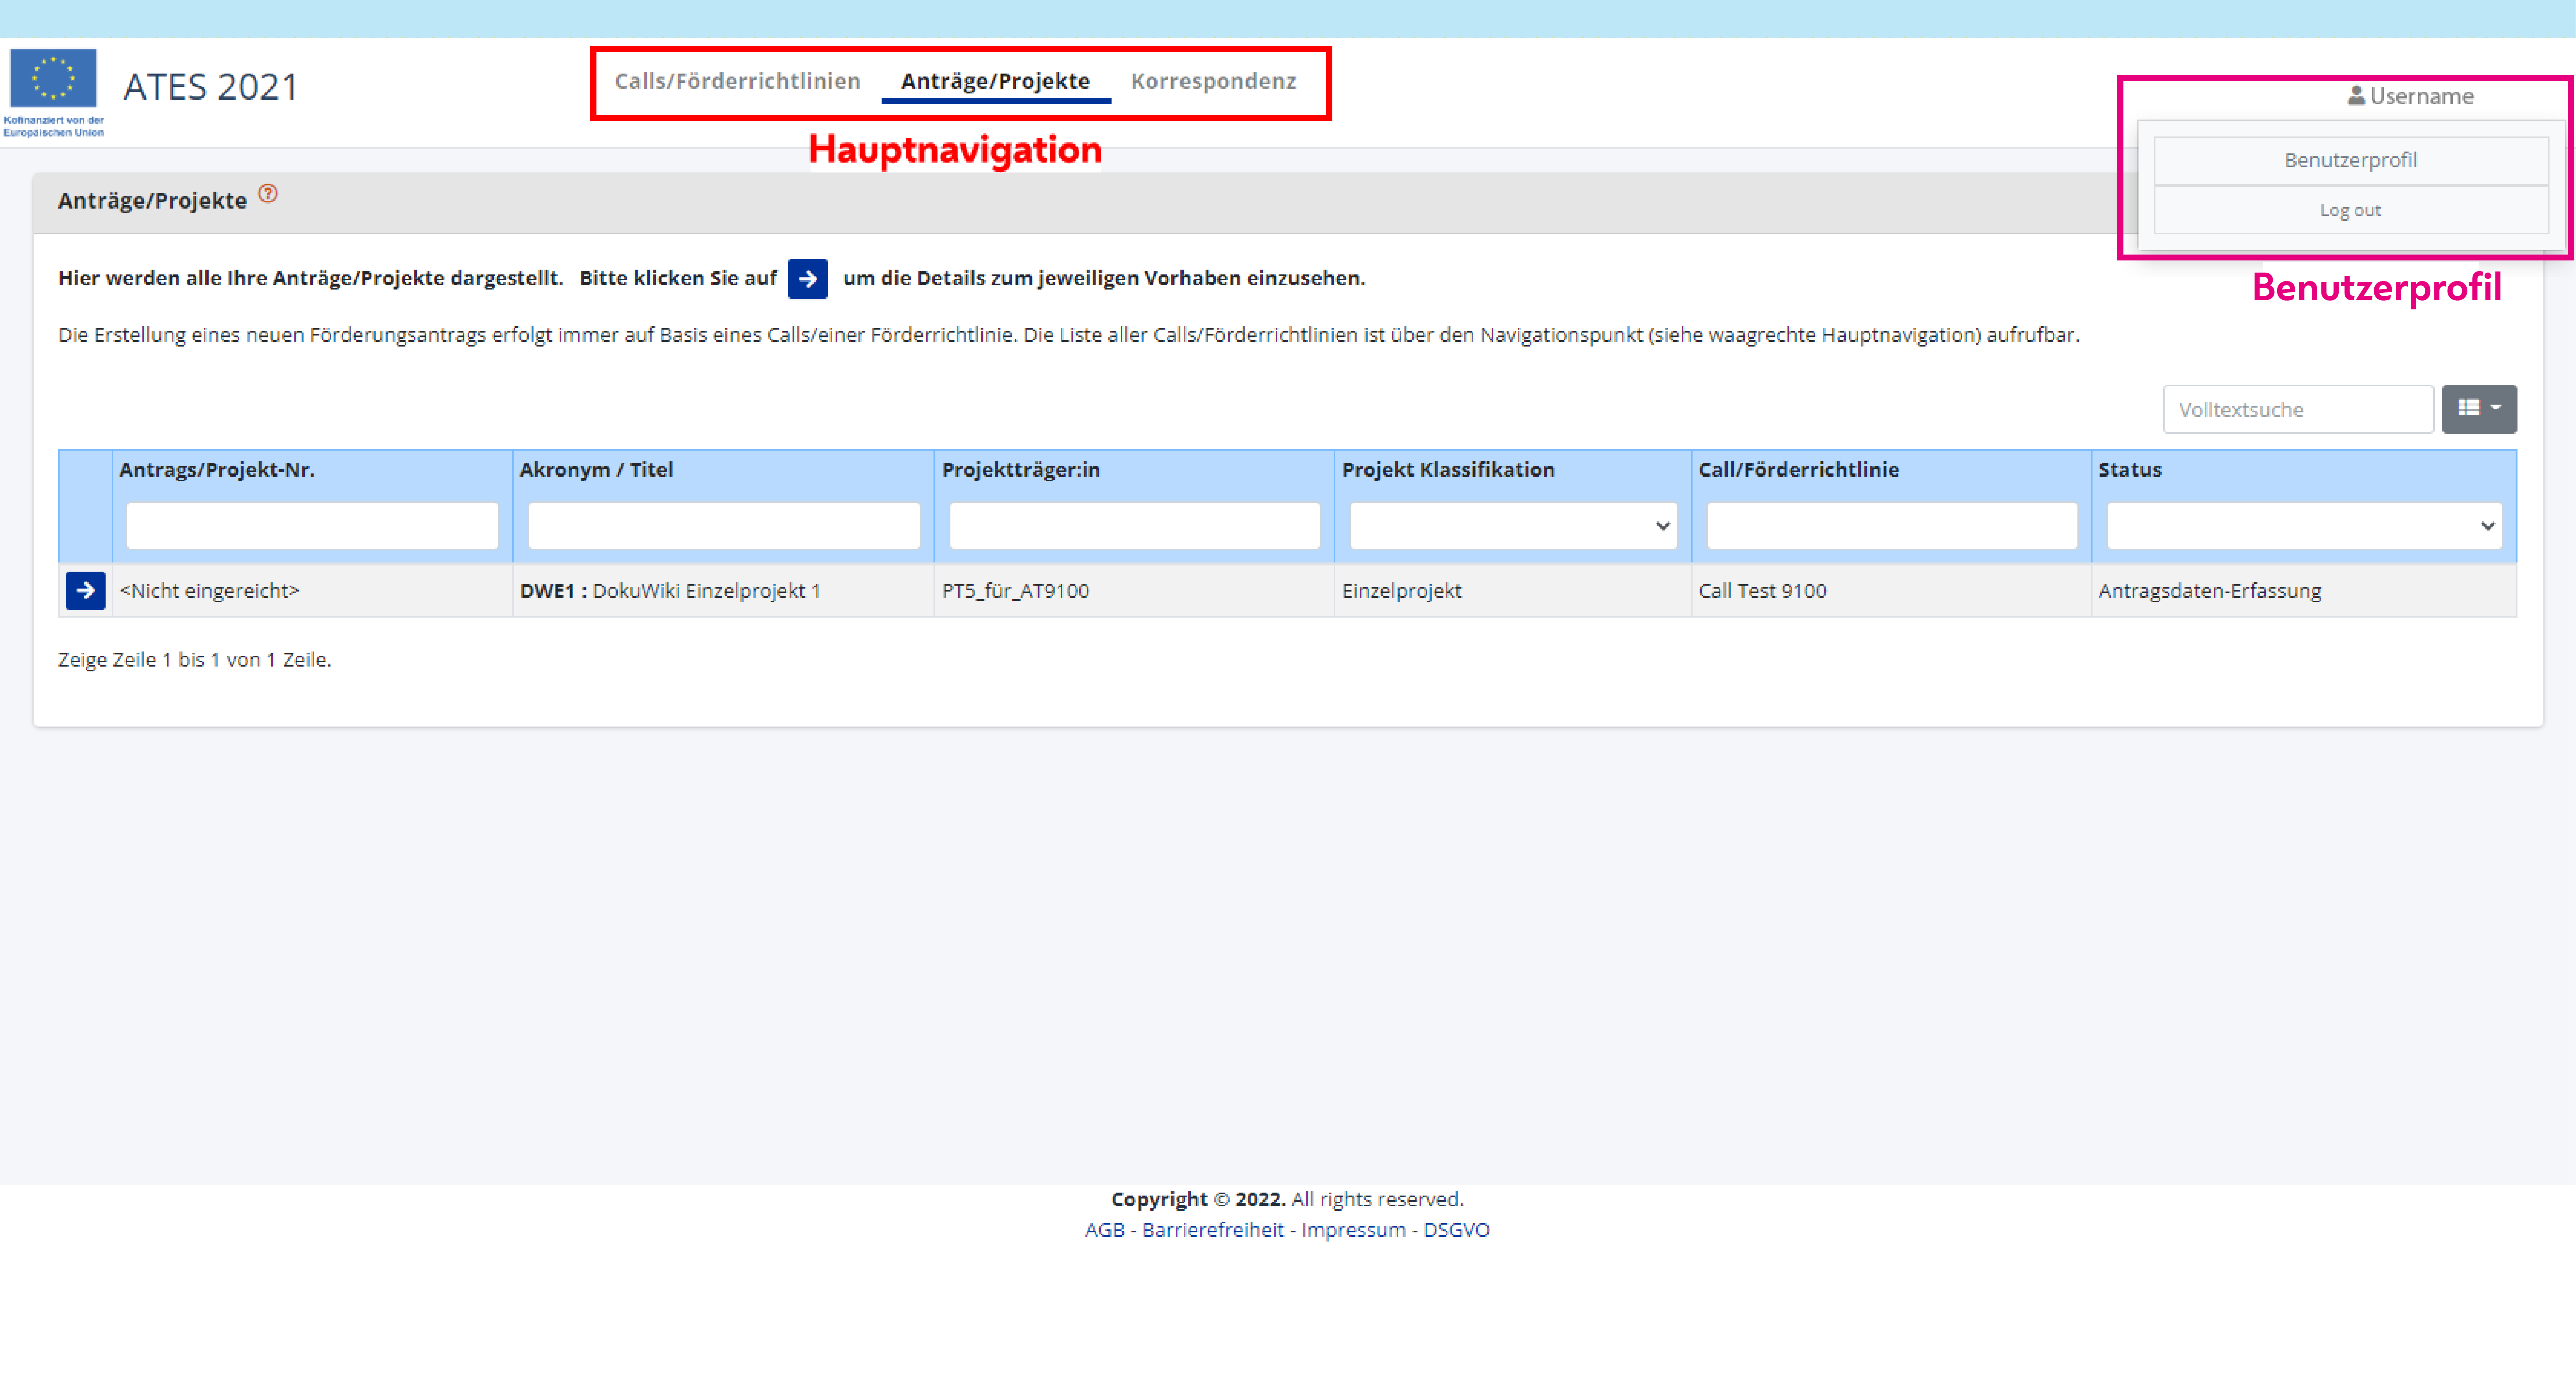The width and height of the screenshot is (2576, 1392).
Task: Sort by Status column header
Action: [2130, 470]
